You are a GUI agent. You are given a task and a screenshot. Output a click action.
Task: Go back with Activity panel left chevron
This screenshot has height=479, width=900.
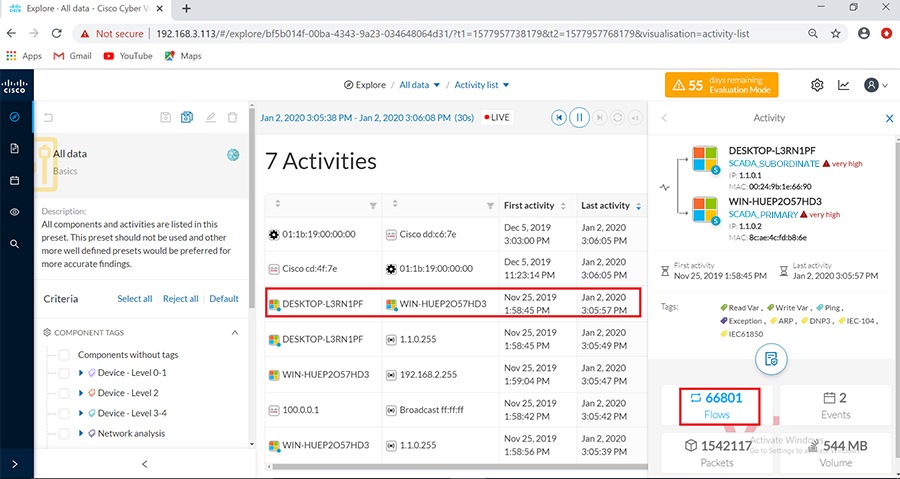[x=665, y=118]
